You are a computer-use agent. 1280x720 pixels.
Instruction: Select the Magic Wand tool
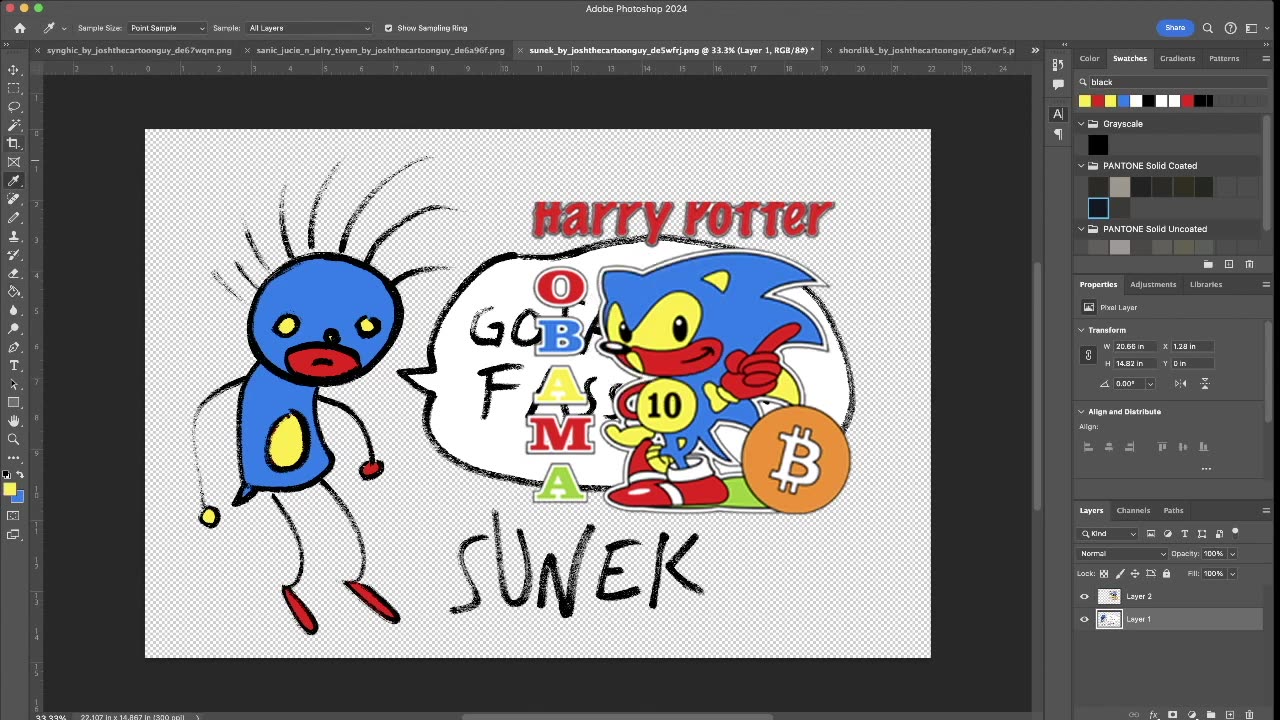[14, 125]
